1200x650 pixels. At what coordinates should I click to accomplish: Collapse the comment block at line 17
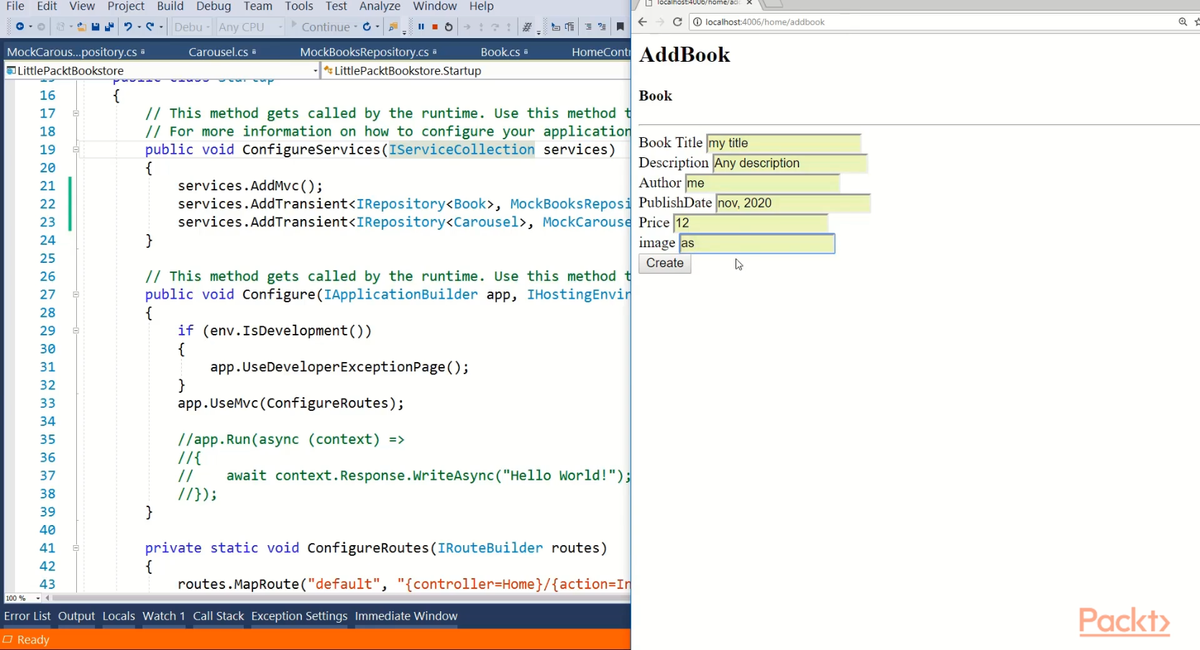[x=75, y=113]
